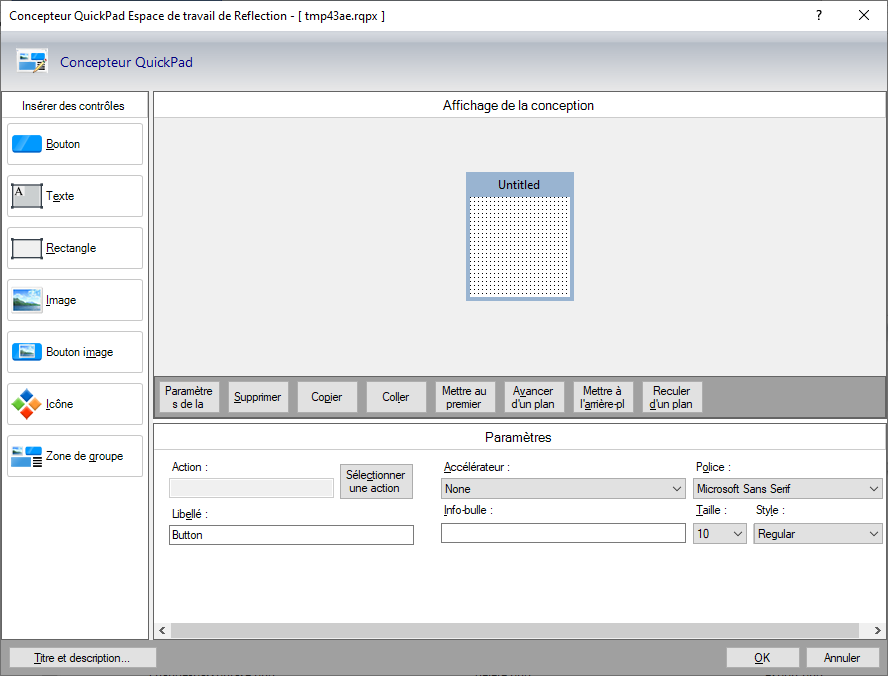This screenshot has height=676, width=888.
Task: Click Avancer d'un plan button
Action: pyautogui.click(x=533, y=397)
